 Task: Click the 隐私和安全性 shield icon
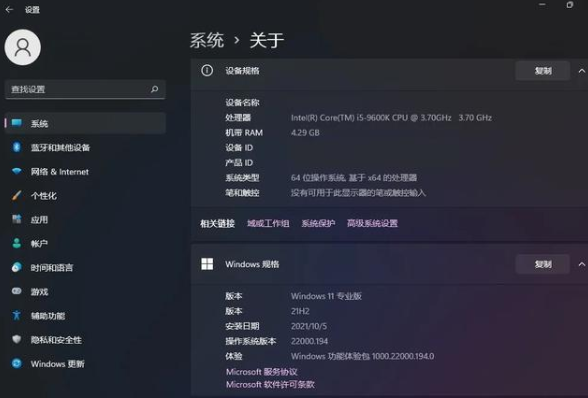click(16, 339)
